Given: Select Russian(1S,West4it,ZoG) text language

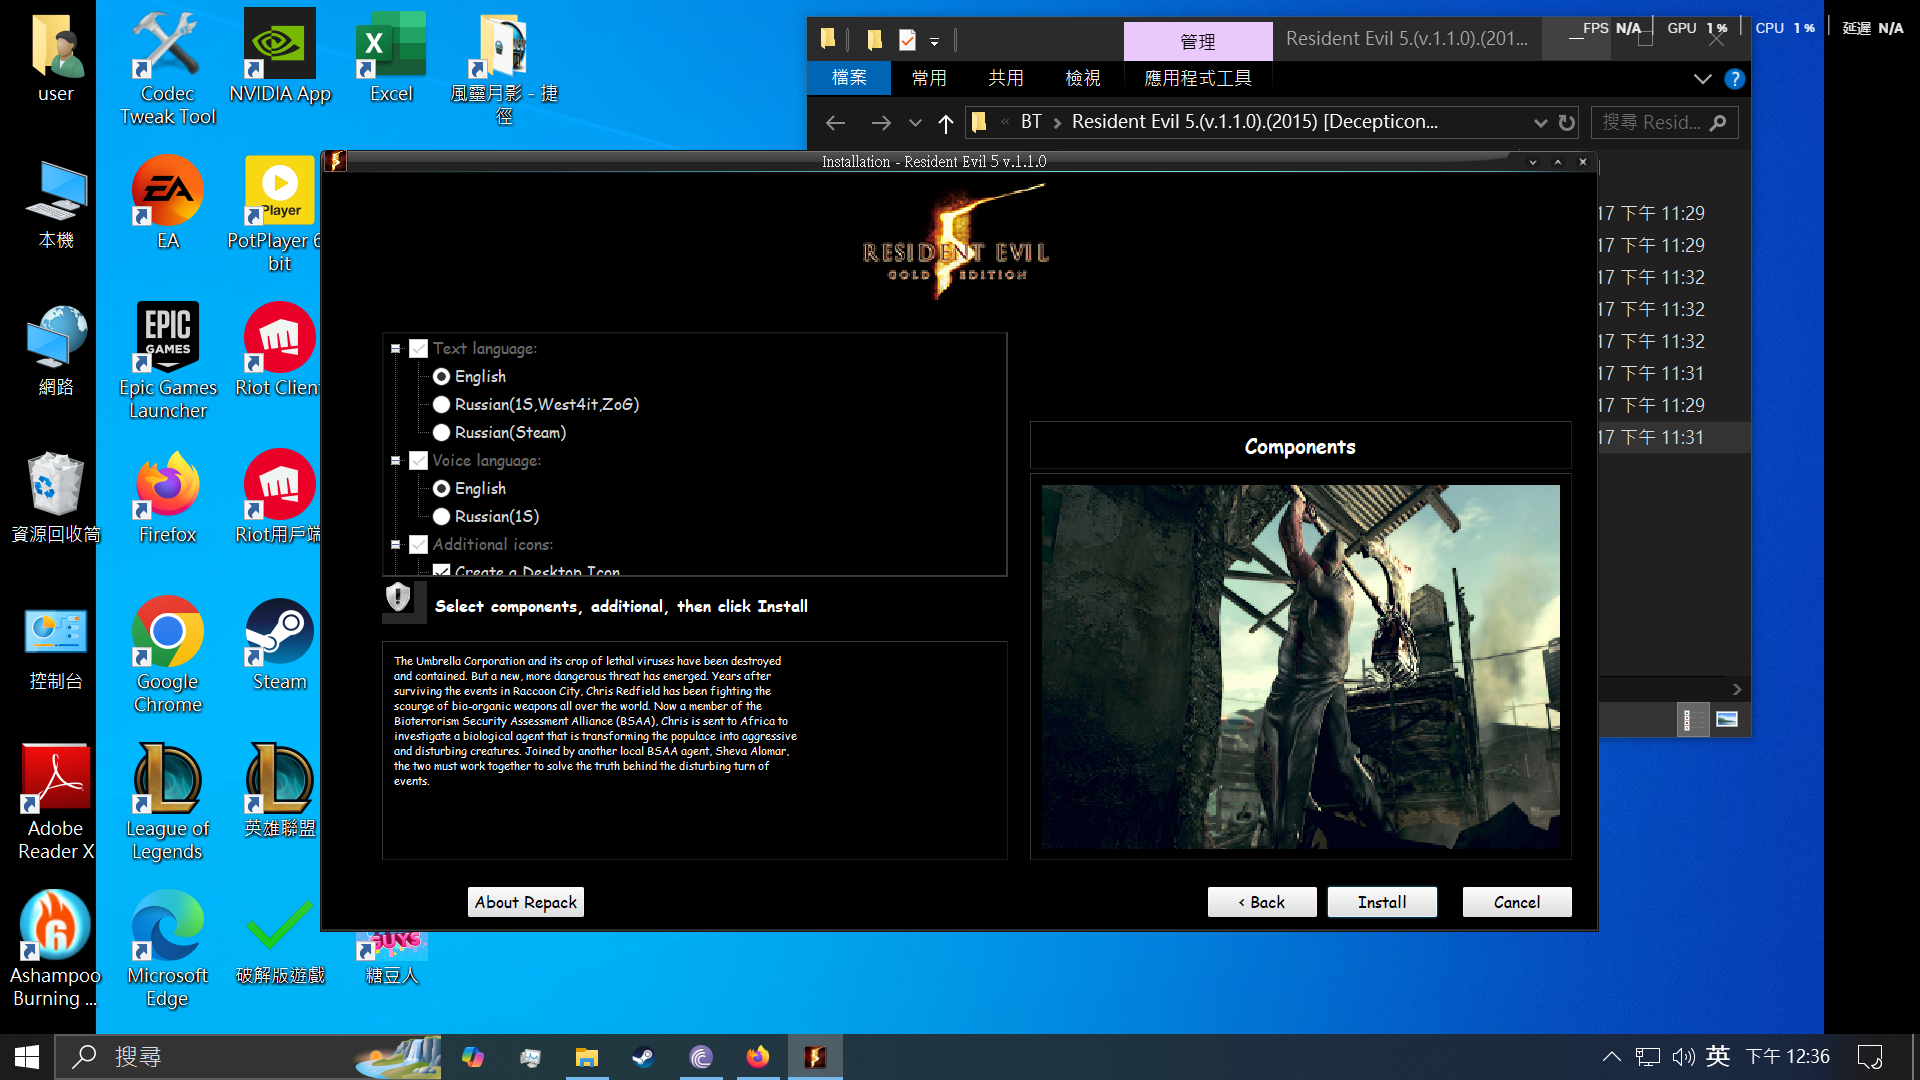Looking at the screenshot, I should click(x=441, y=405).
